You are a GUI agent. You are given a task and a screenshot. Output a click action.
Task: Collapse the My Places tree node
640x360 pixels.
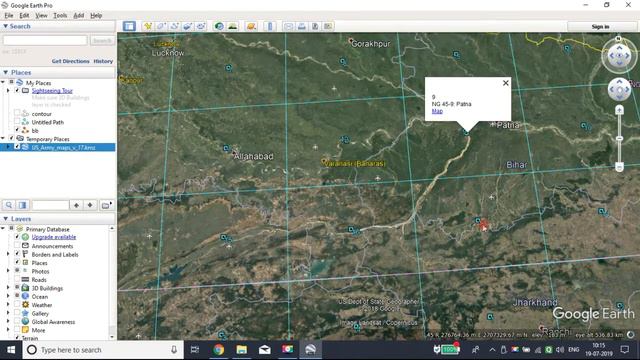pos(3,82)
